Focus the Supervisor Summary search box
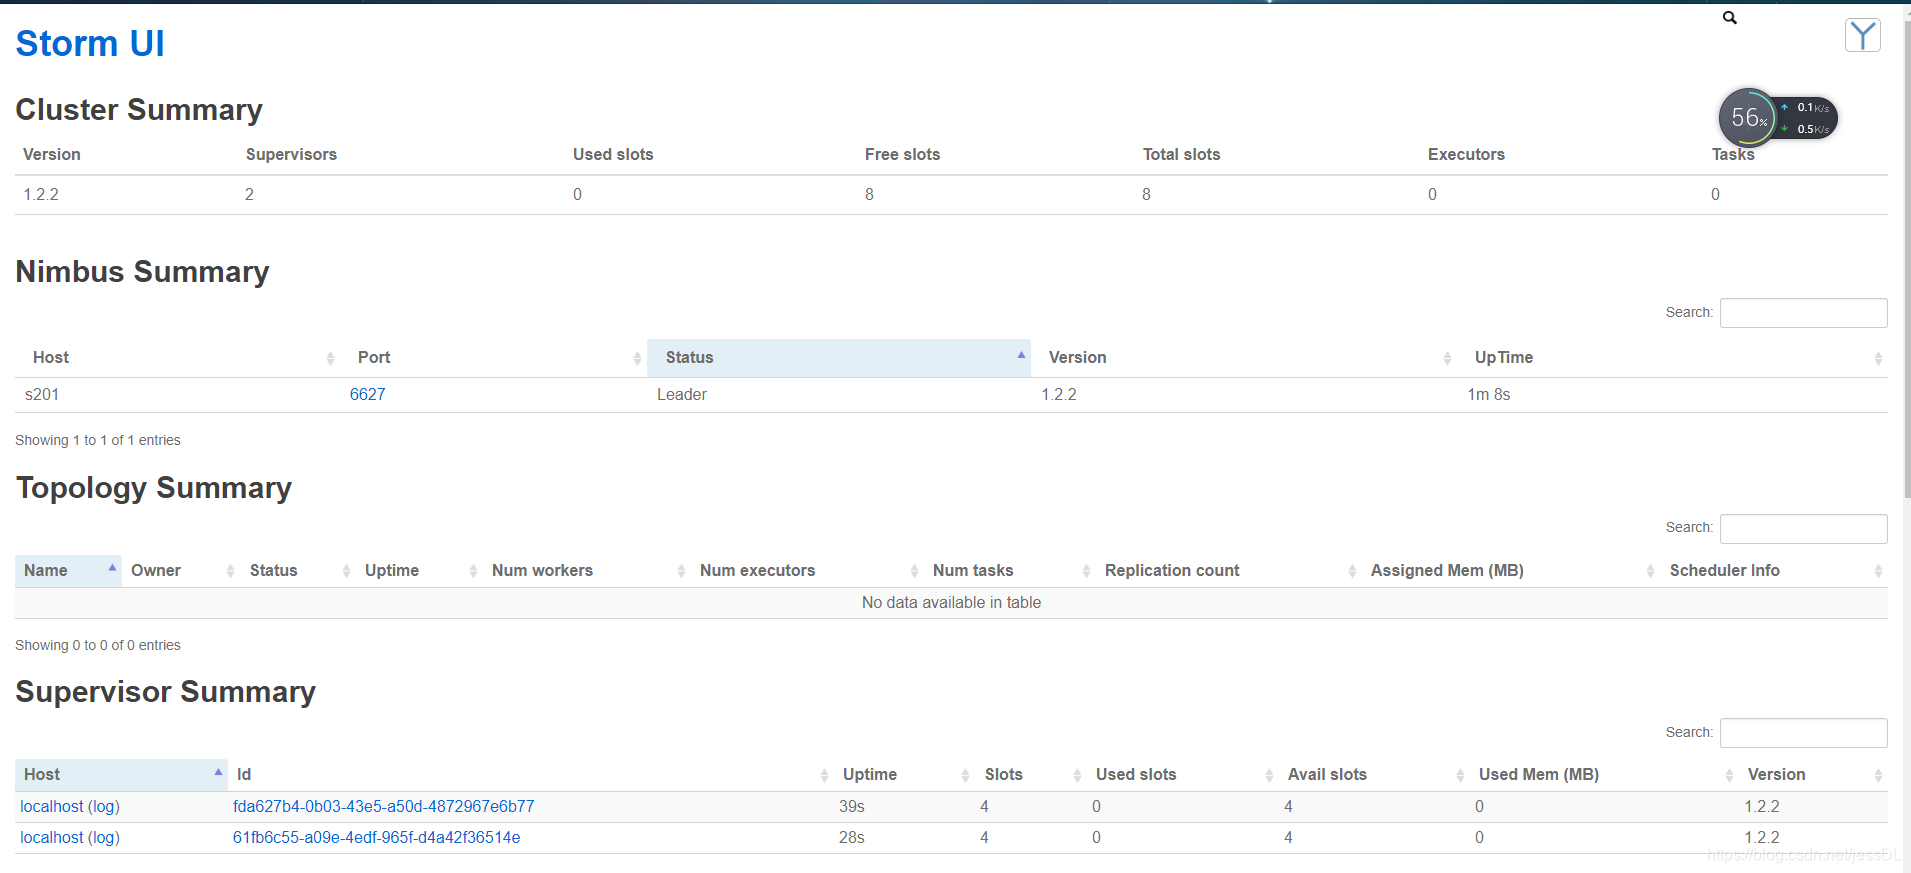1911x873 pixels. (1803, 733)
